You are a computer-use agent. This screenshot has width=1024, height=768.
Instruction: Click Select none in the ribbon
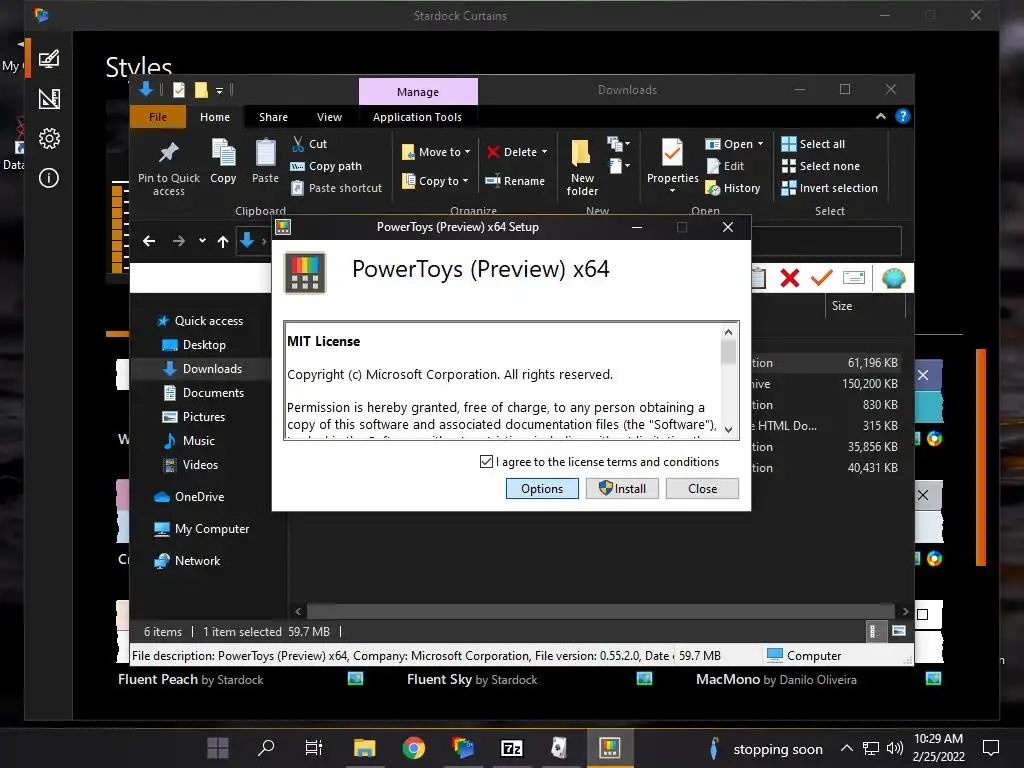(820, 166)
